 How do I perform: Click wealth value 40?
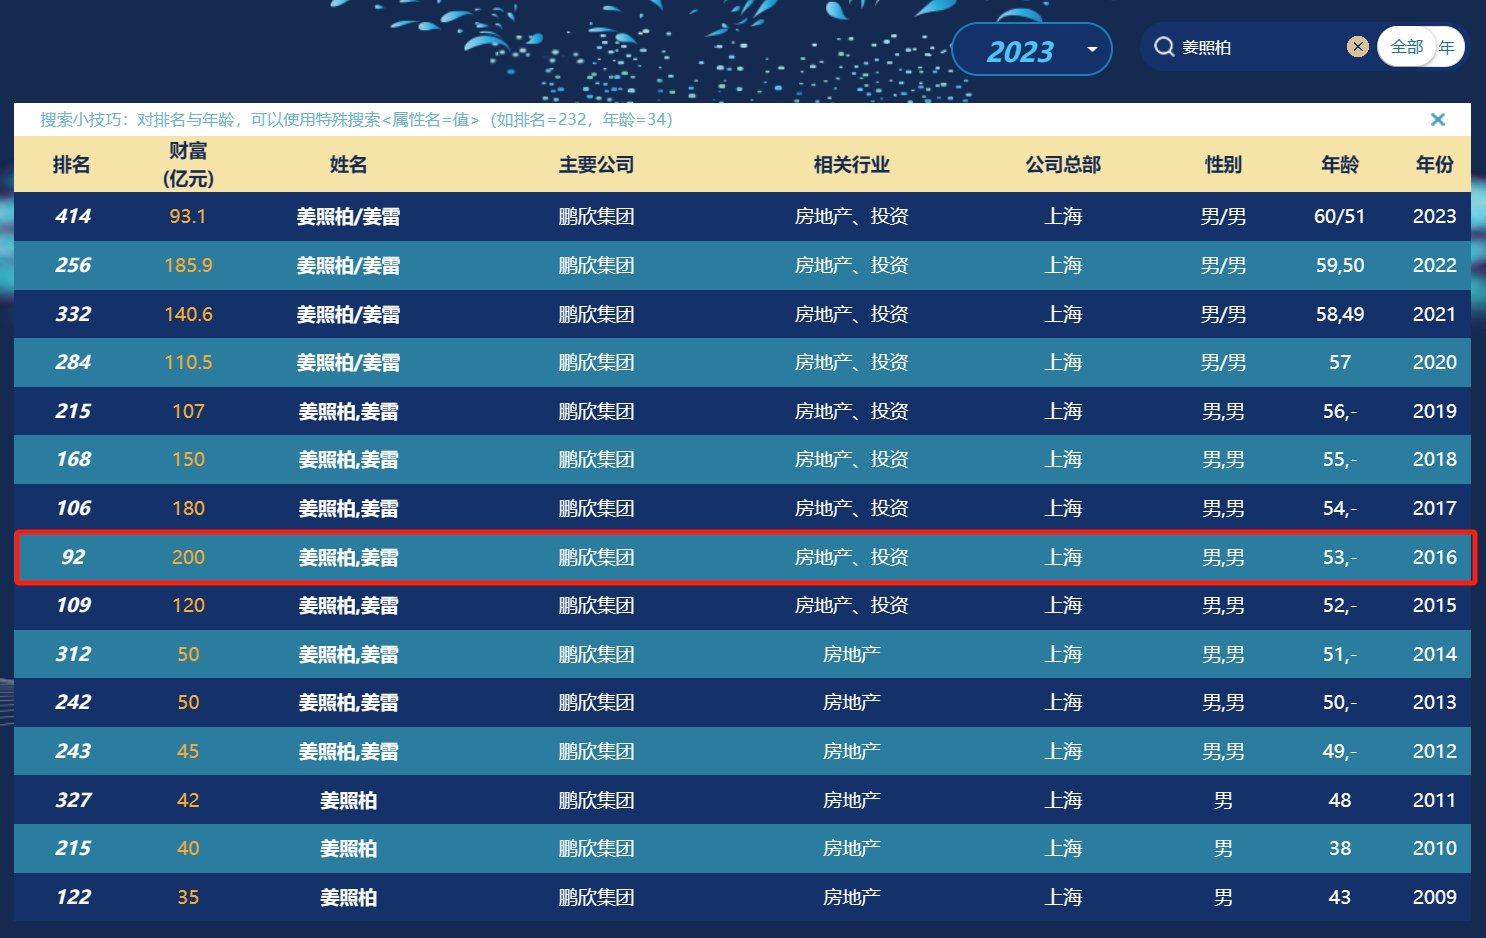click(x=188, y=848)
